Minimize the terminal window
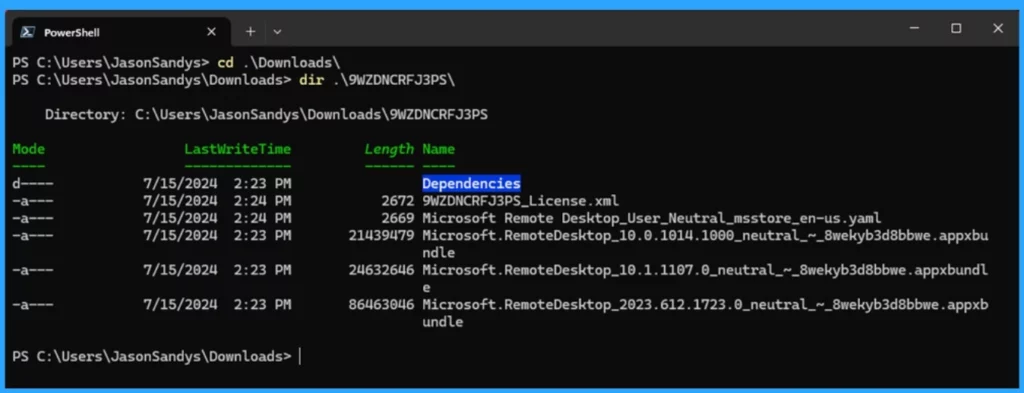1024x393 pixels. (x=915, y=29)
